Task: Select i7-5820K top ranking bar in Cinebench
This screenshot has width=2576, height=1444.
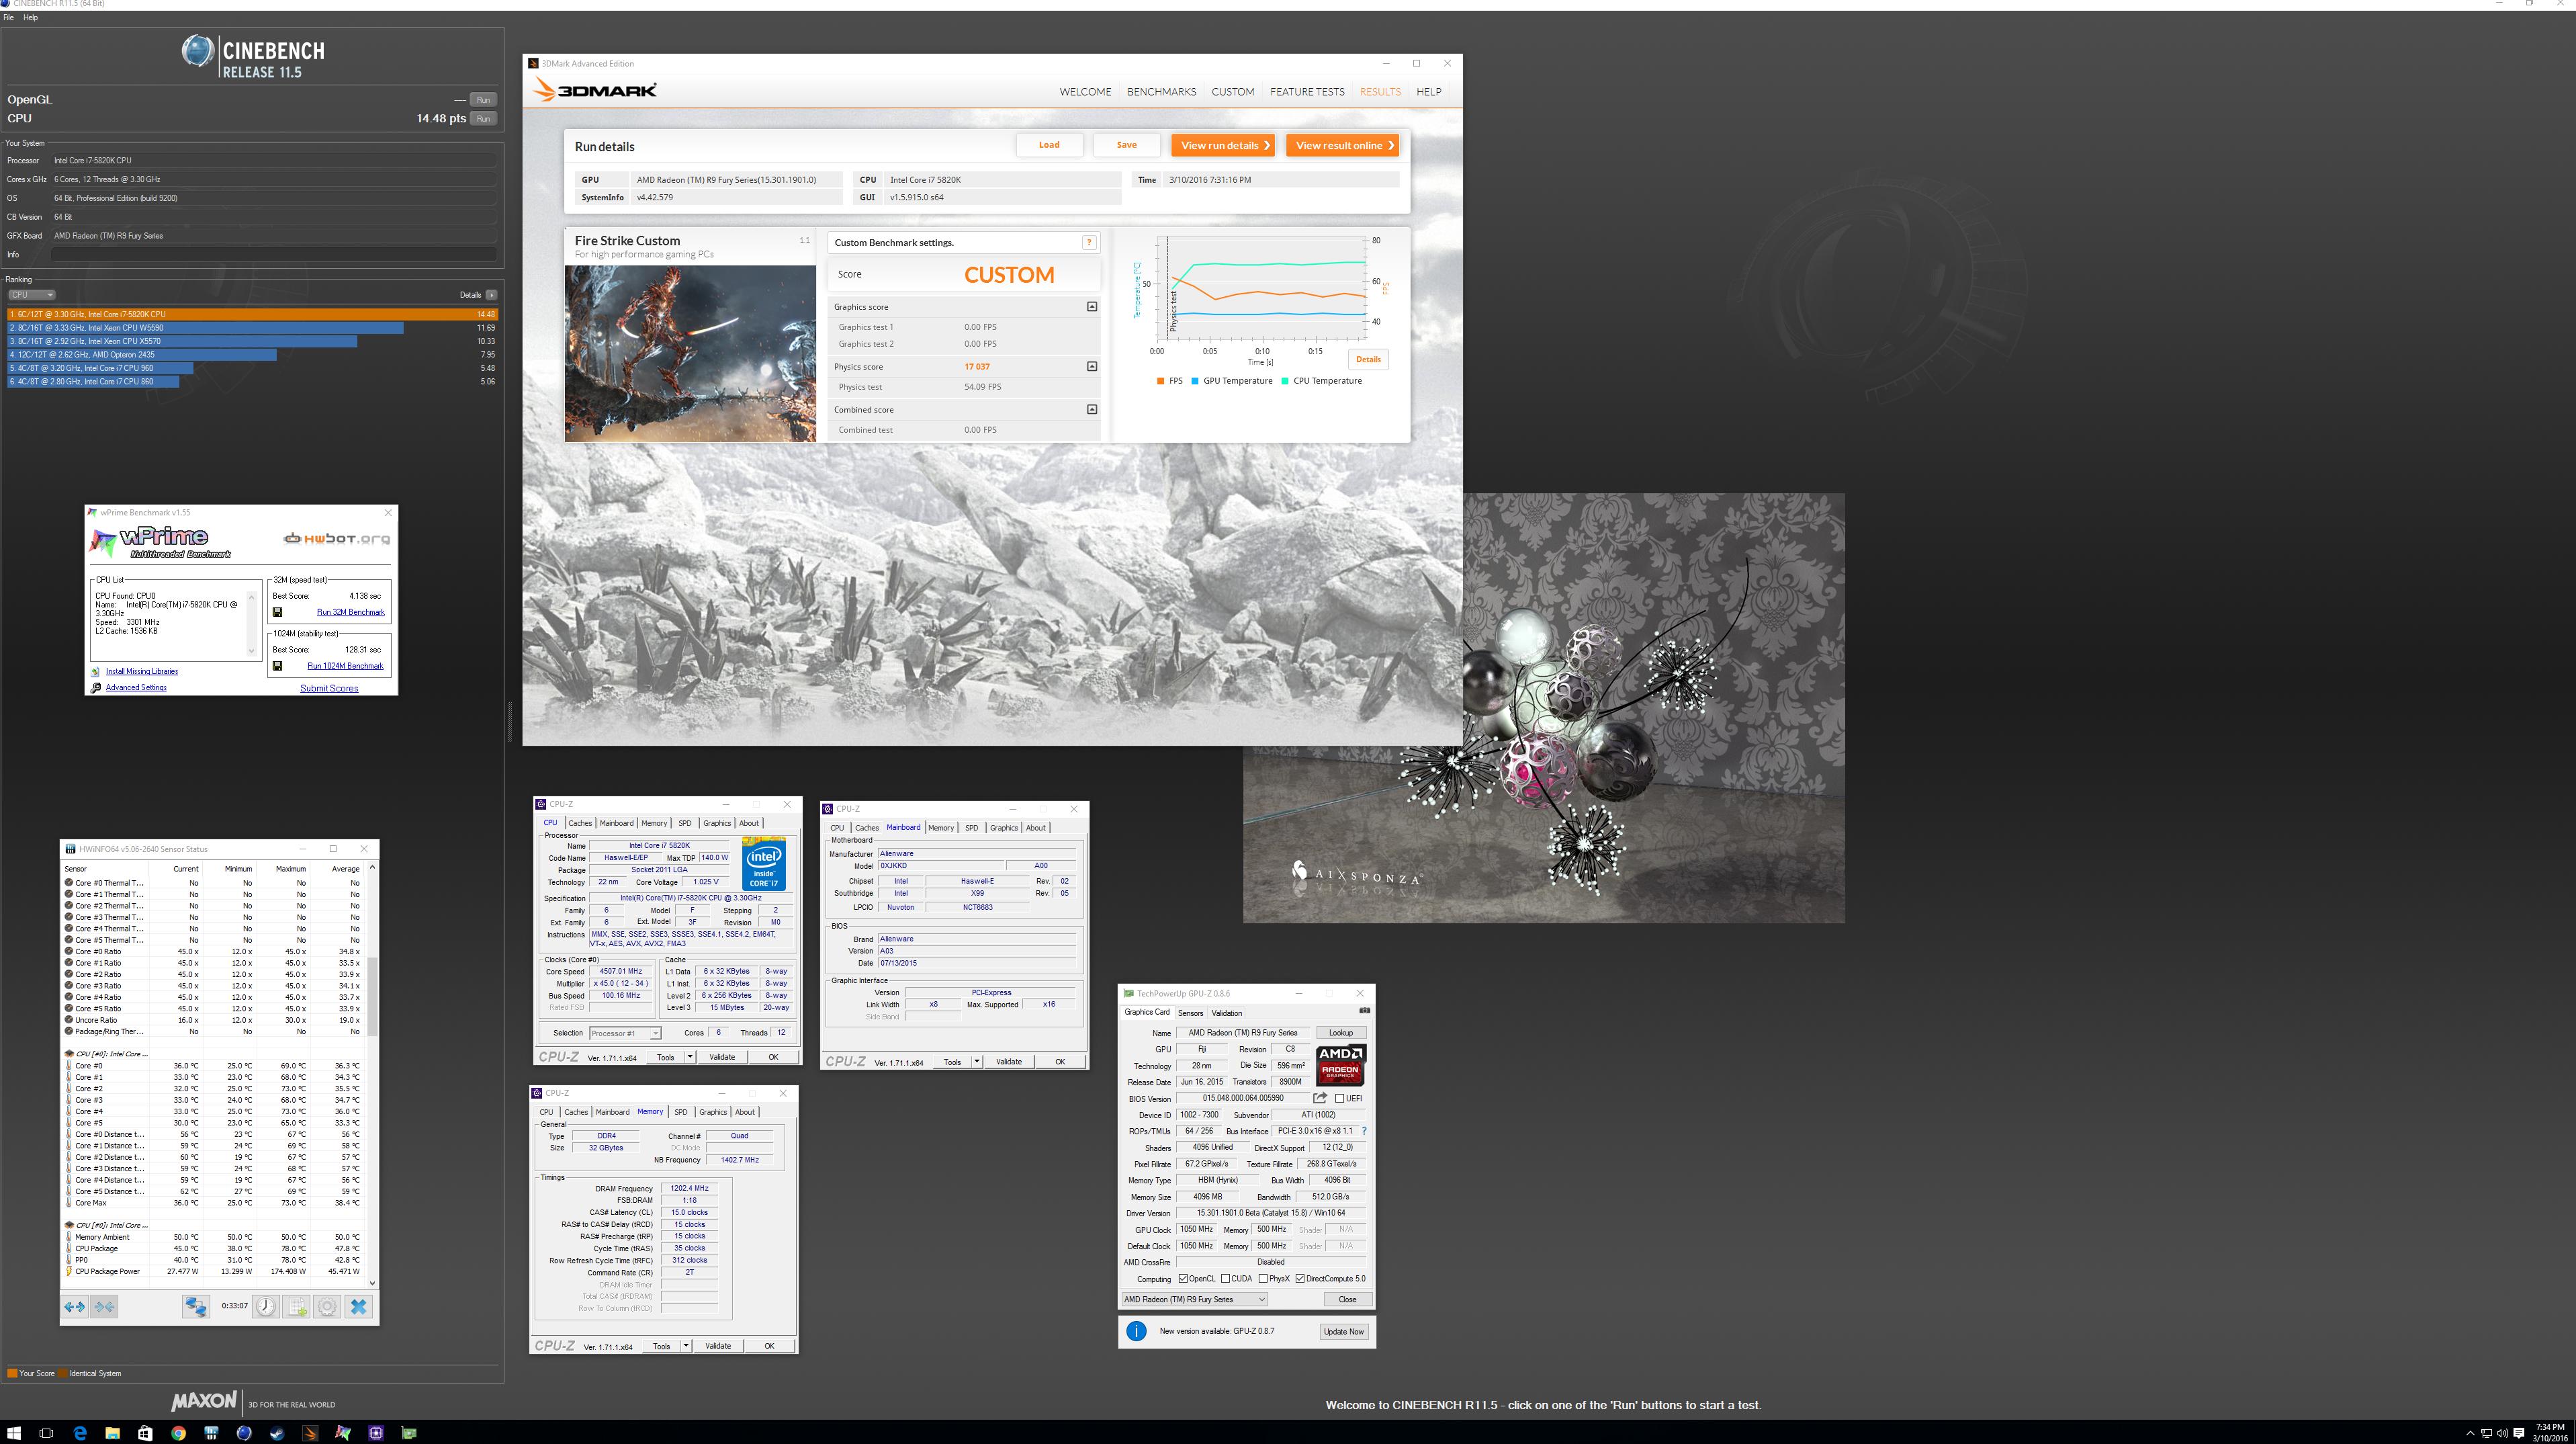Action: (x=252, y=314)
